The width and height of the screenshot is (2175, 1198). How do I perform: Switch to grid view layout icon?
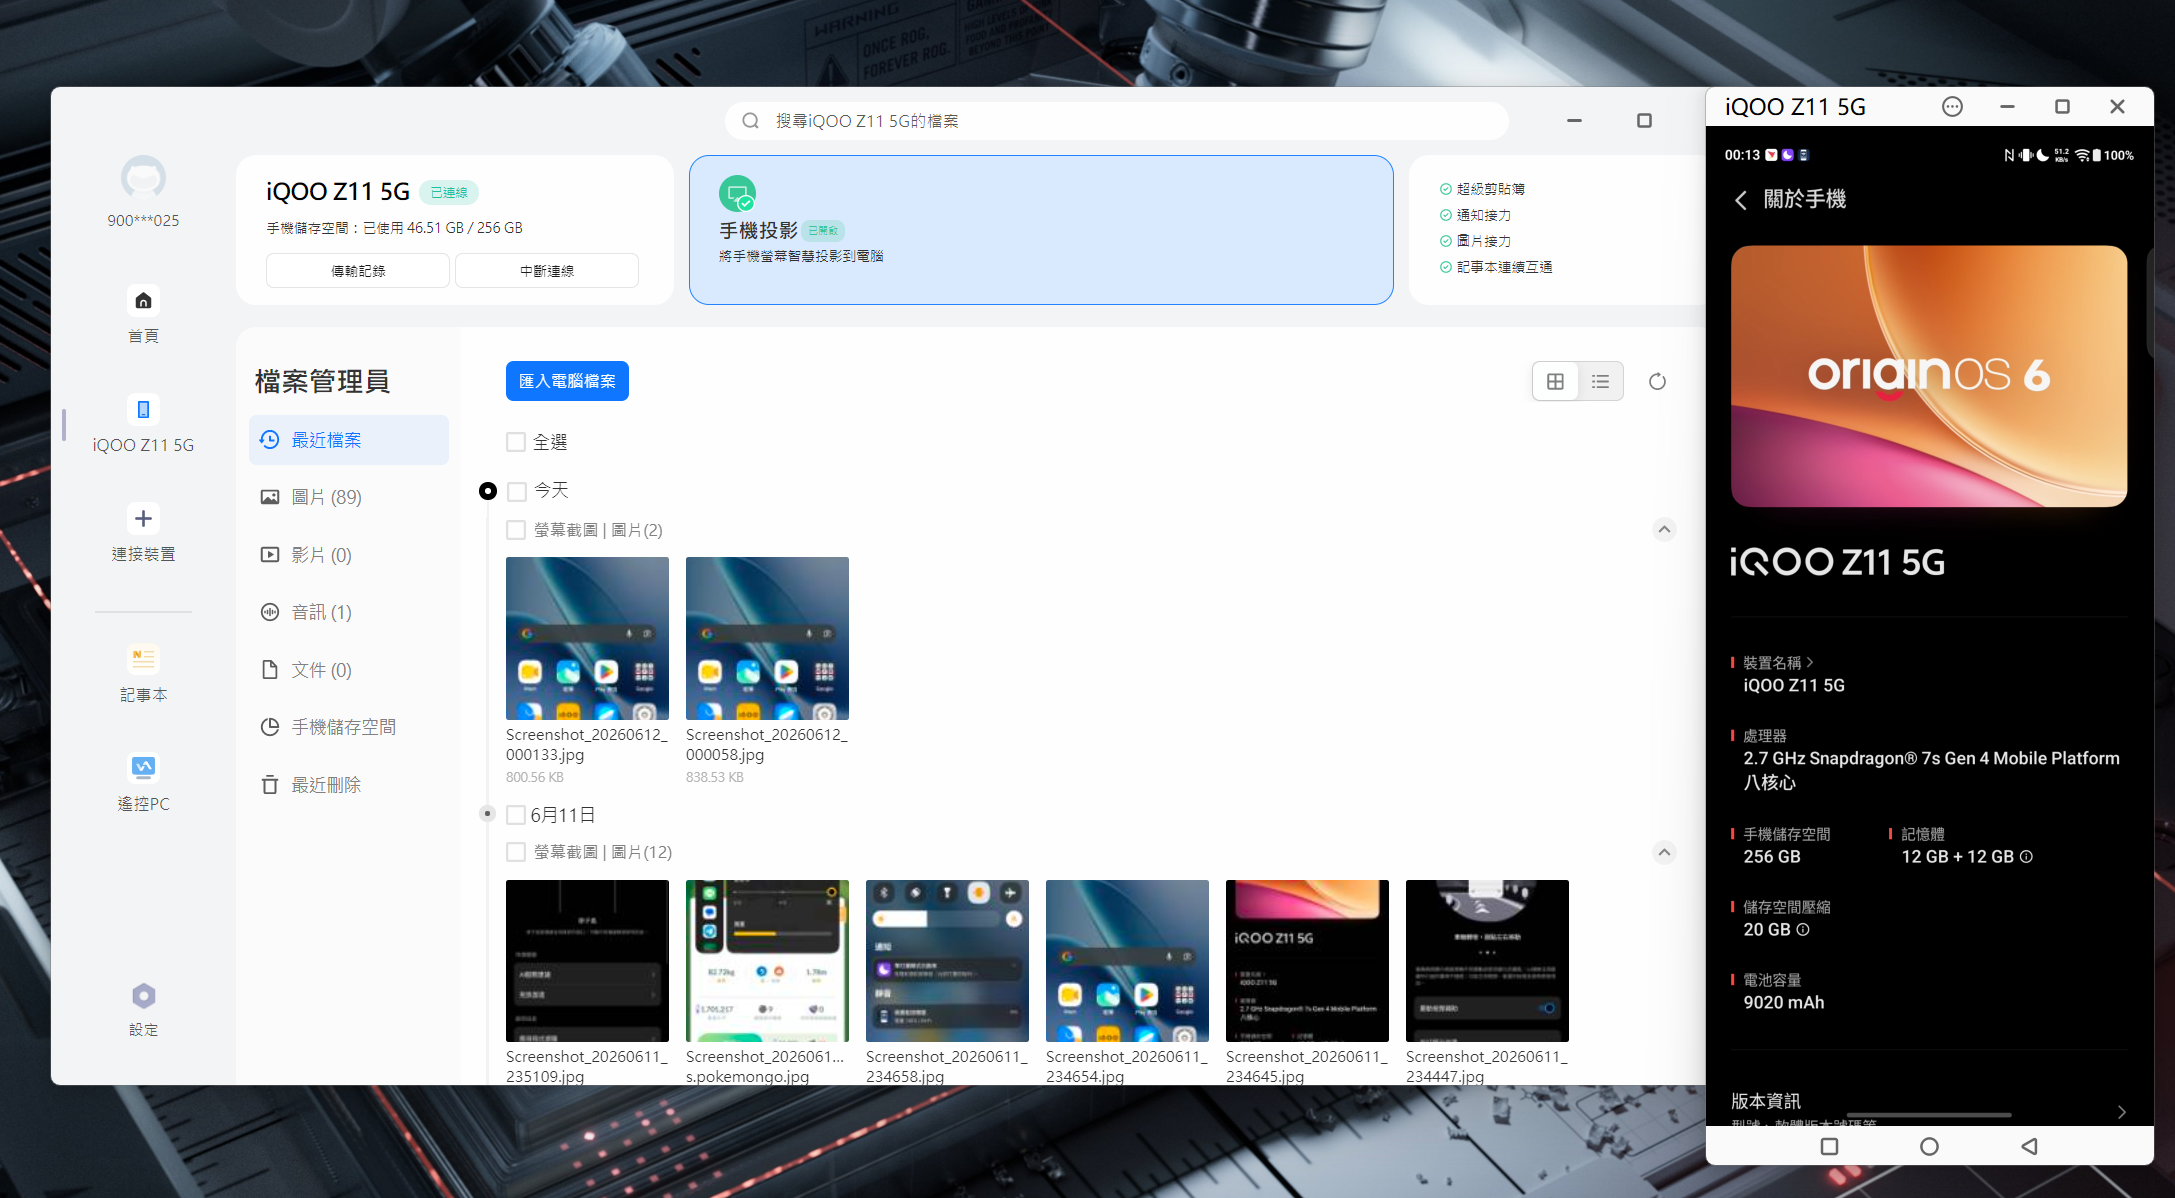(1555, 381)
